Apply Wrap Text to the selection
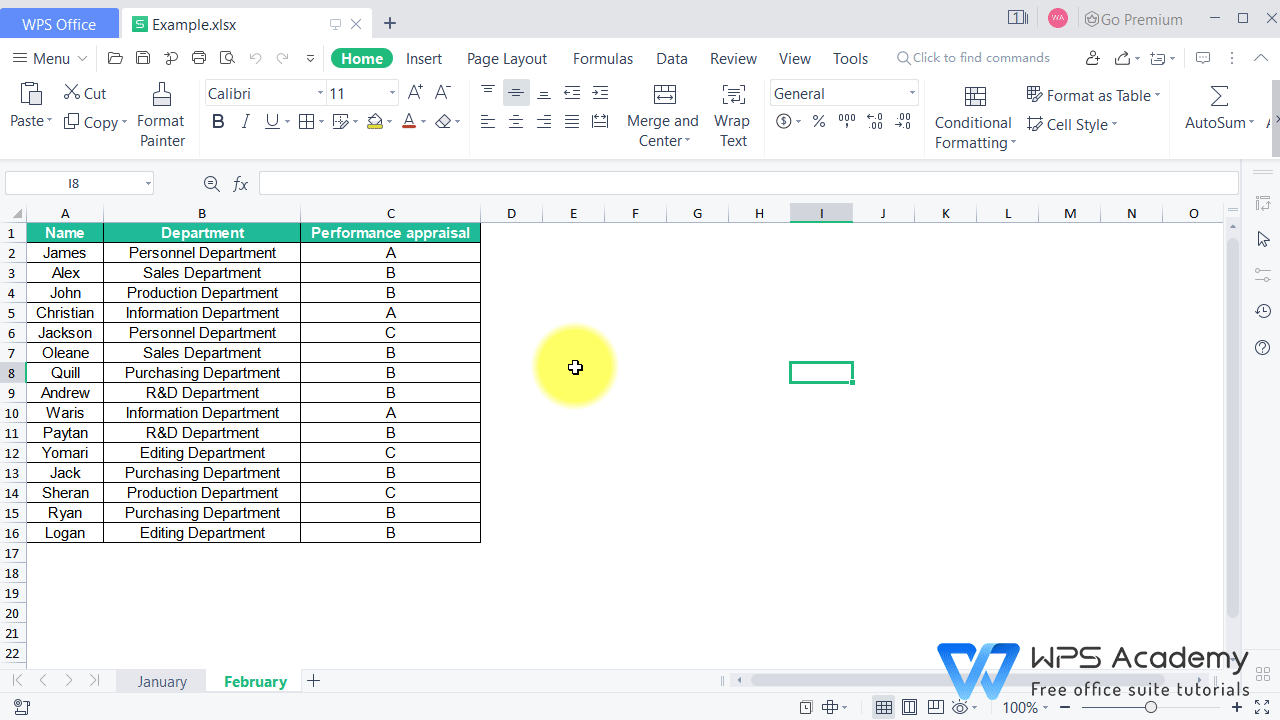The image size is (1280, 720). (732, 115)
